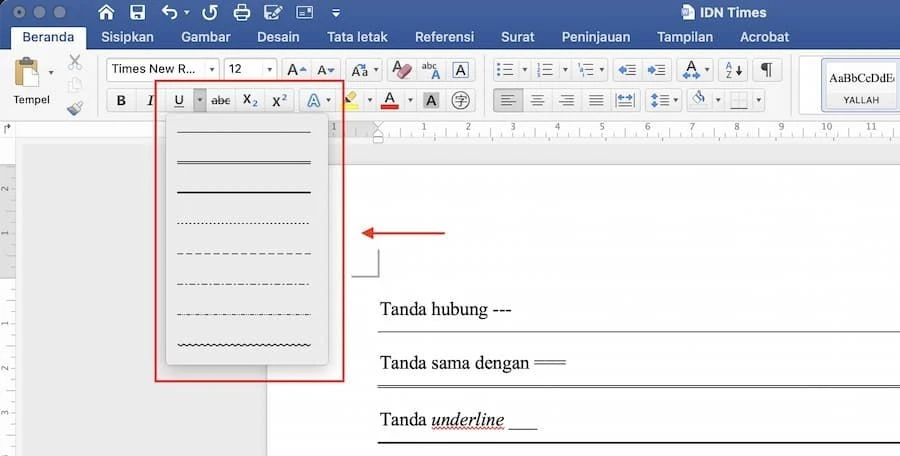The width and height of the screenshot is (900, 456).
Task: Save the document with the floppy icon
Action: [137, 12]
